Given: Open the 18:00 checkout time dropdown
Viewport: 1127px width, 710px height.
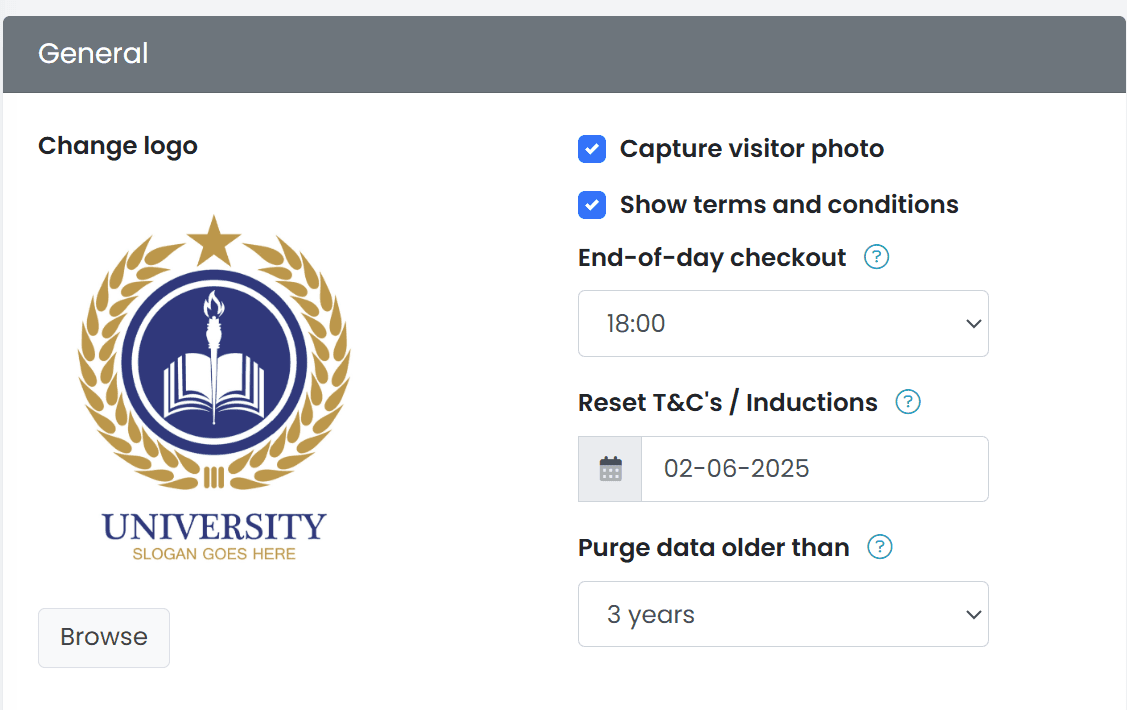Looking at the screenshot, I should point(783,323).
